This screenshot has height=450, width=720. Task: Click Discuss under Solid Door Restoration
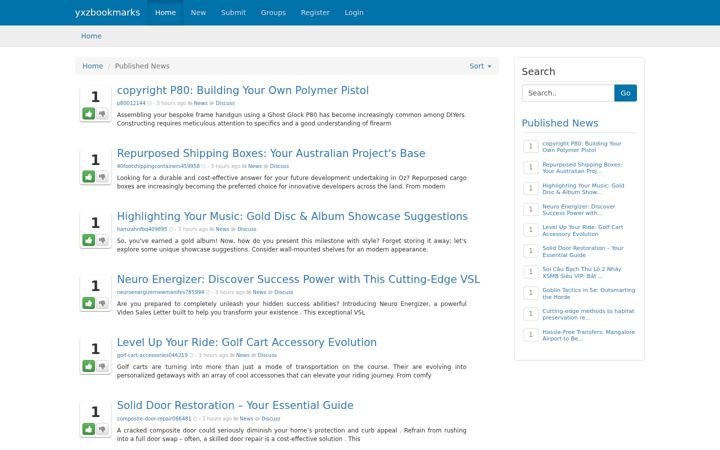coord(271,419)
